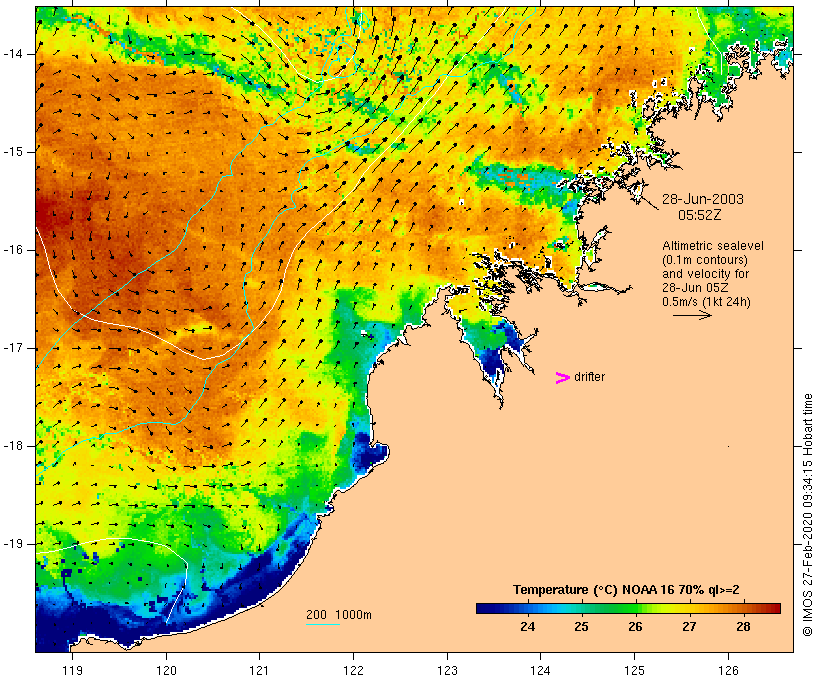Click the '0.5m/s (1kt 24h)' scale text

click(706, 302)
